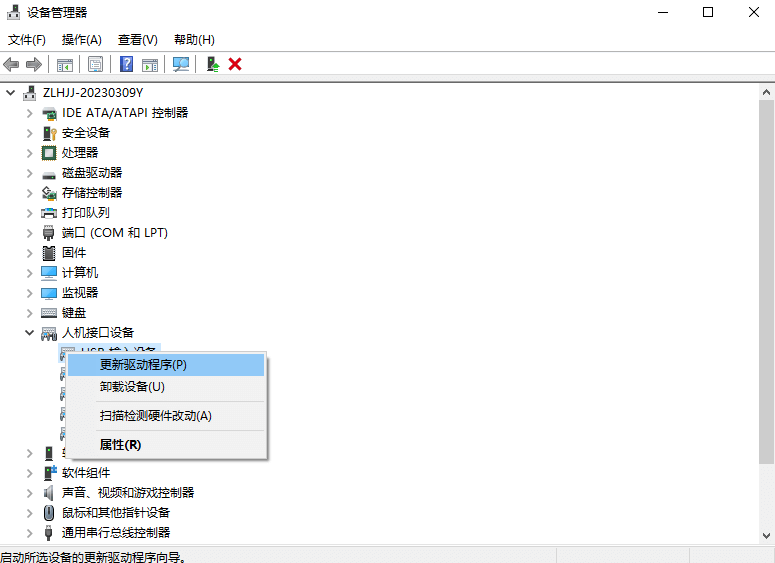Open the 操作(A) menu

point(82,40)
